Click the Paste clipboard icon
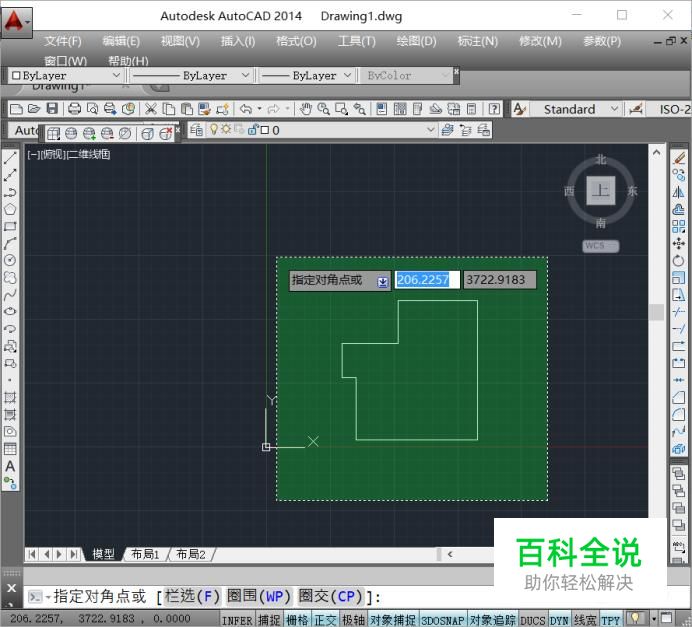 (x=187, y=109)
